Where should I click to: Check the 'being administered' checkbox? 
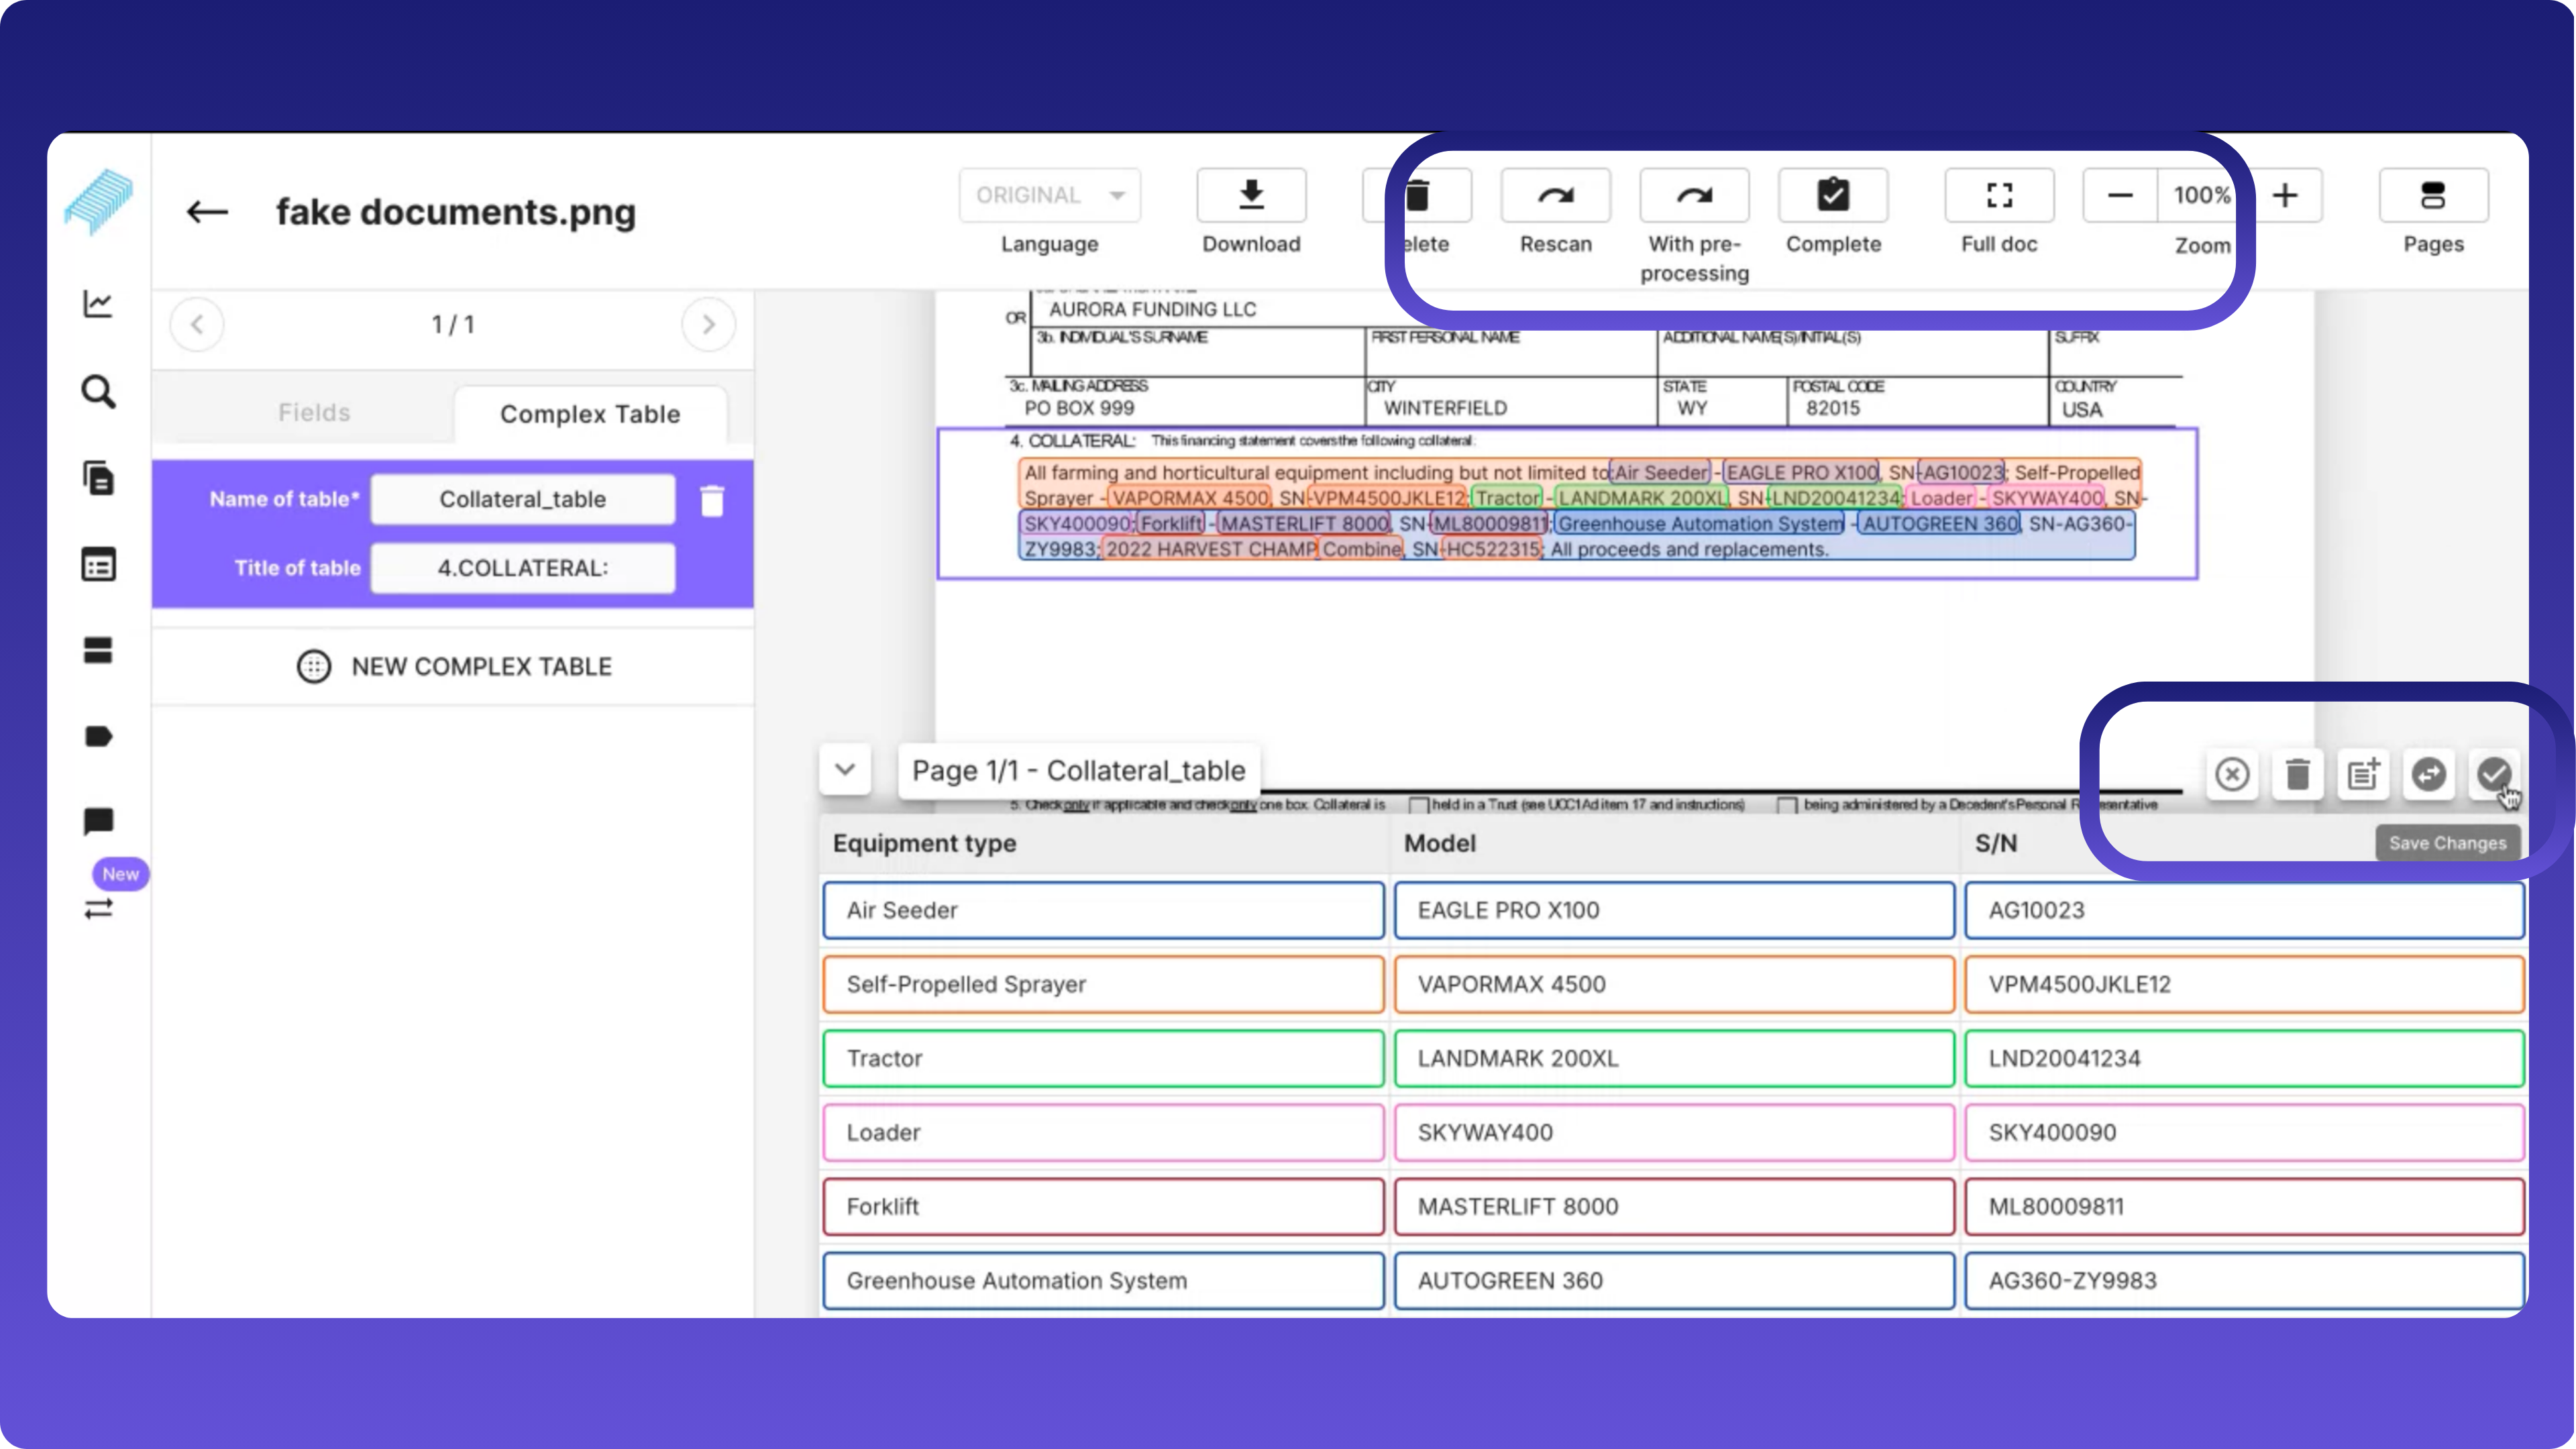(1787, 805)
